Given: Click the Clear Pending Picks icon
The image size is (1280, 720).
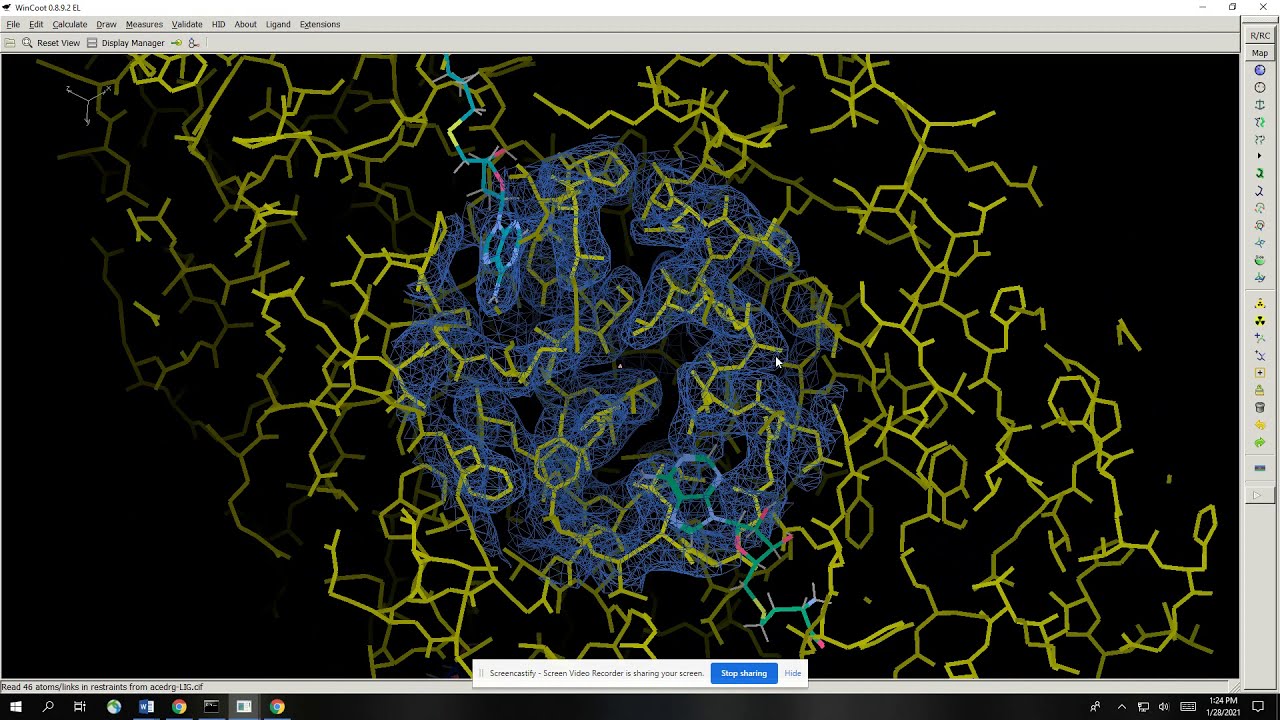Looking at the screenshot, I should 1260,390.
